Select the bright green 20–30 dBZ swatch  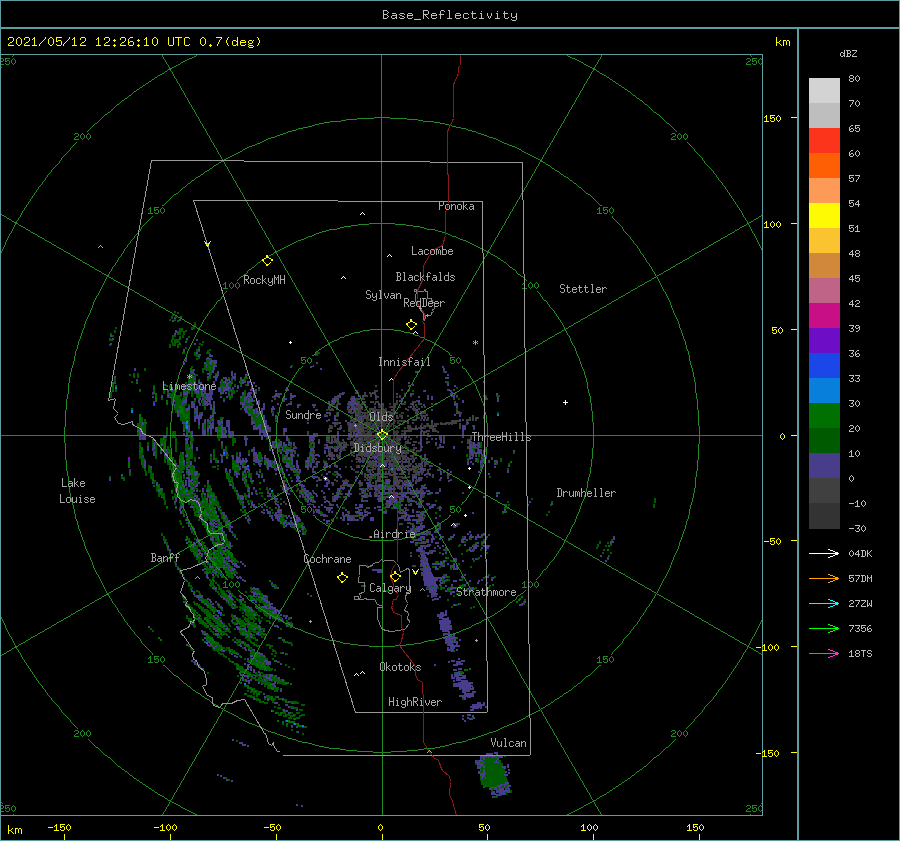(x=824, y=416)
